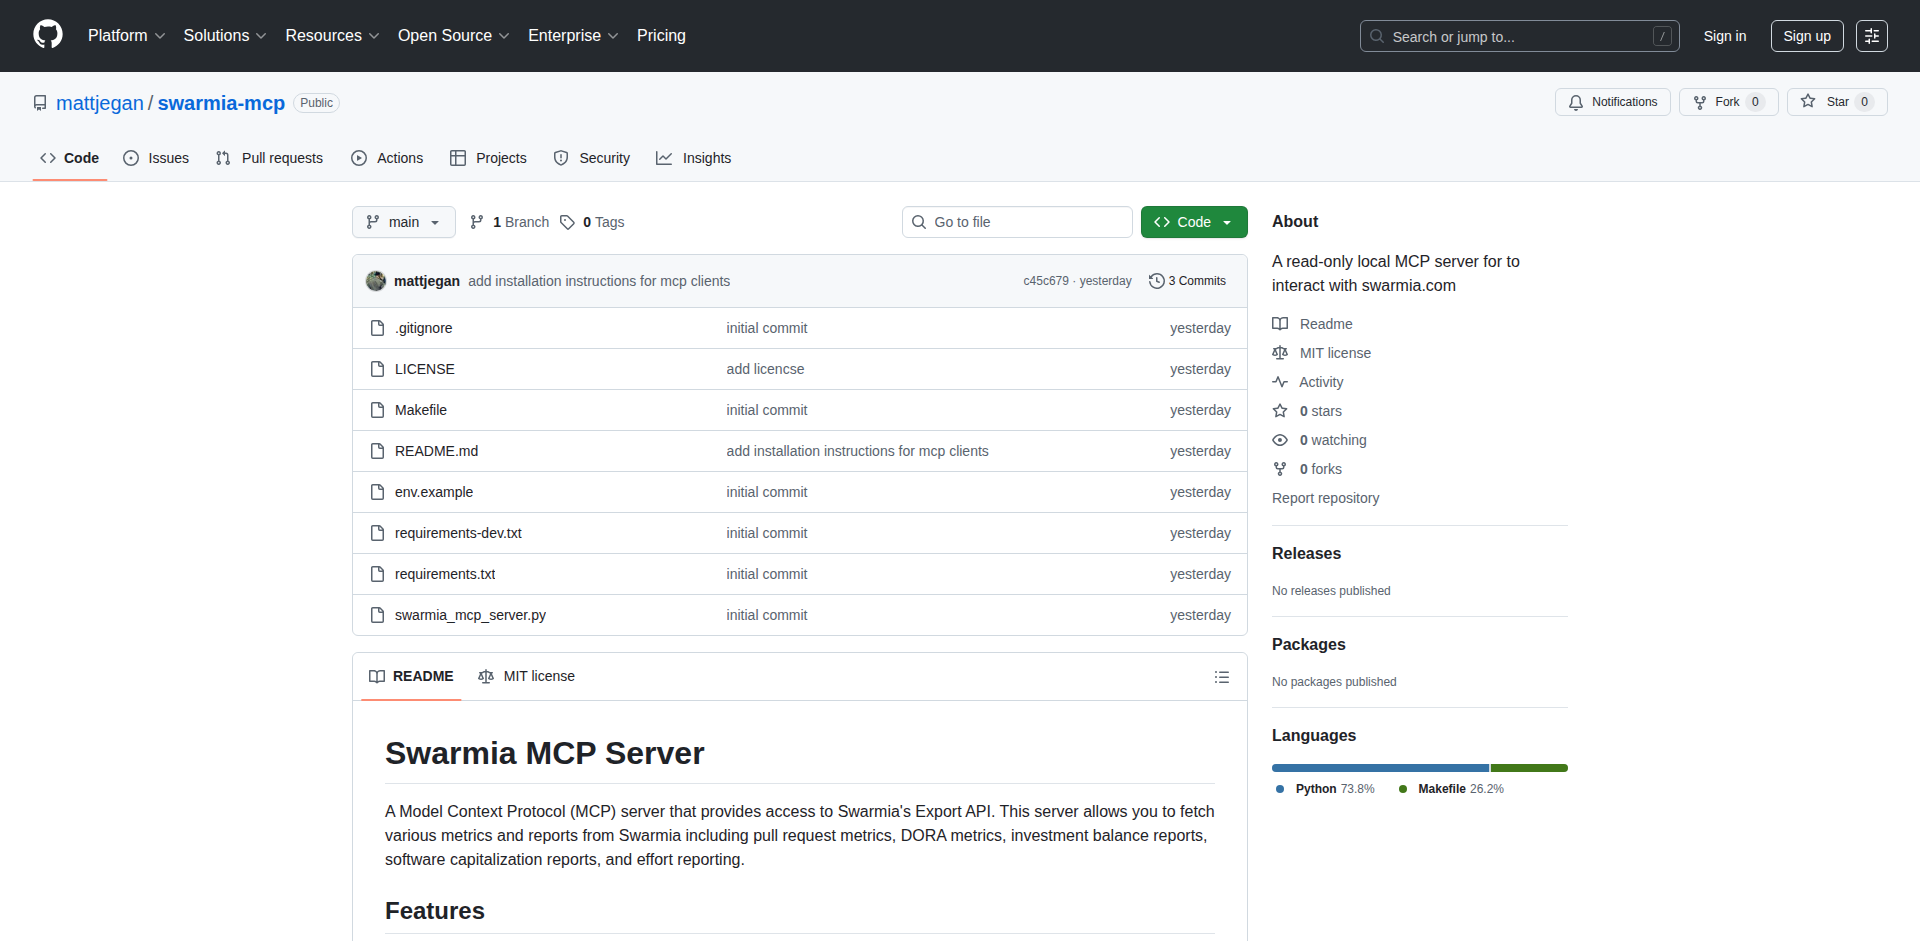Open the 'add licencse' commit message

(x=765, y=369)
